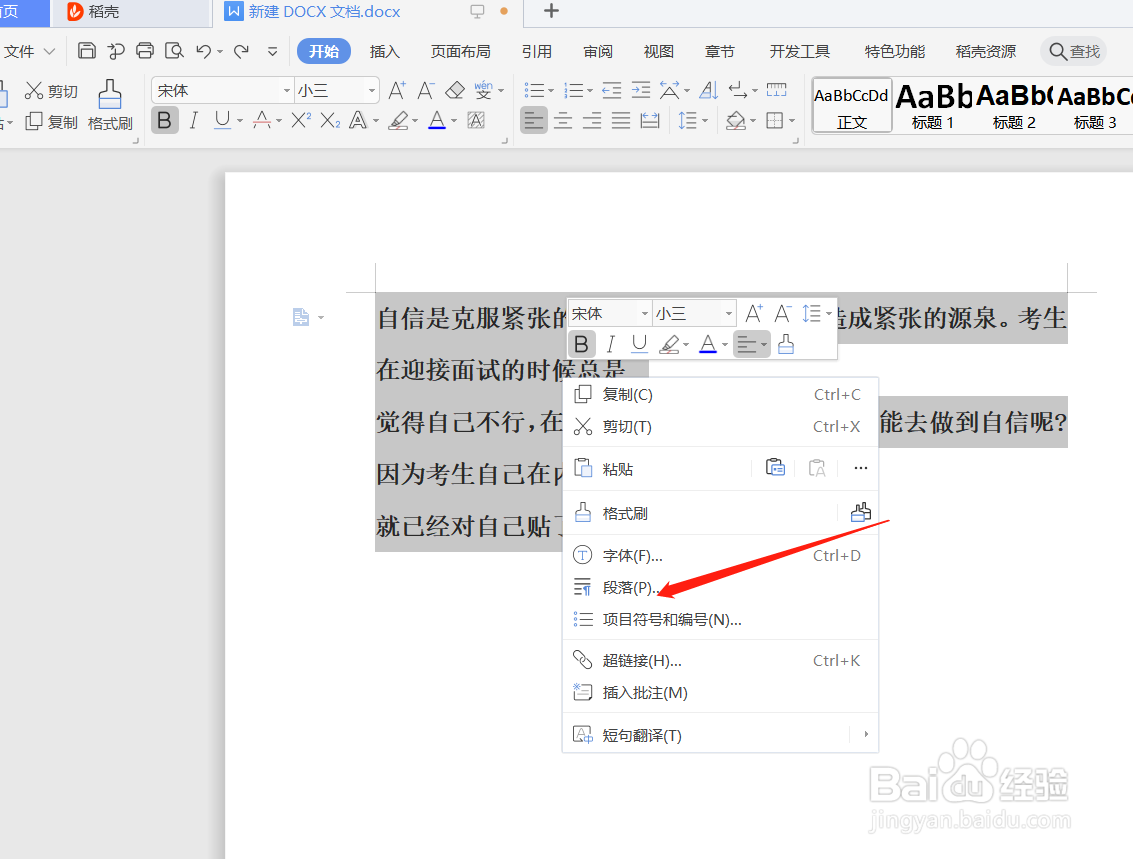This screenshot has height=859, width=1133.
Task: Click the Increase Font Size icon
Action: 397,90
